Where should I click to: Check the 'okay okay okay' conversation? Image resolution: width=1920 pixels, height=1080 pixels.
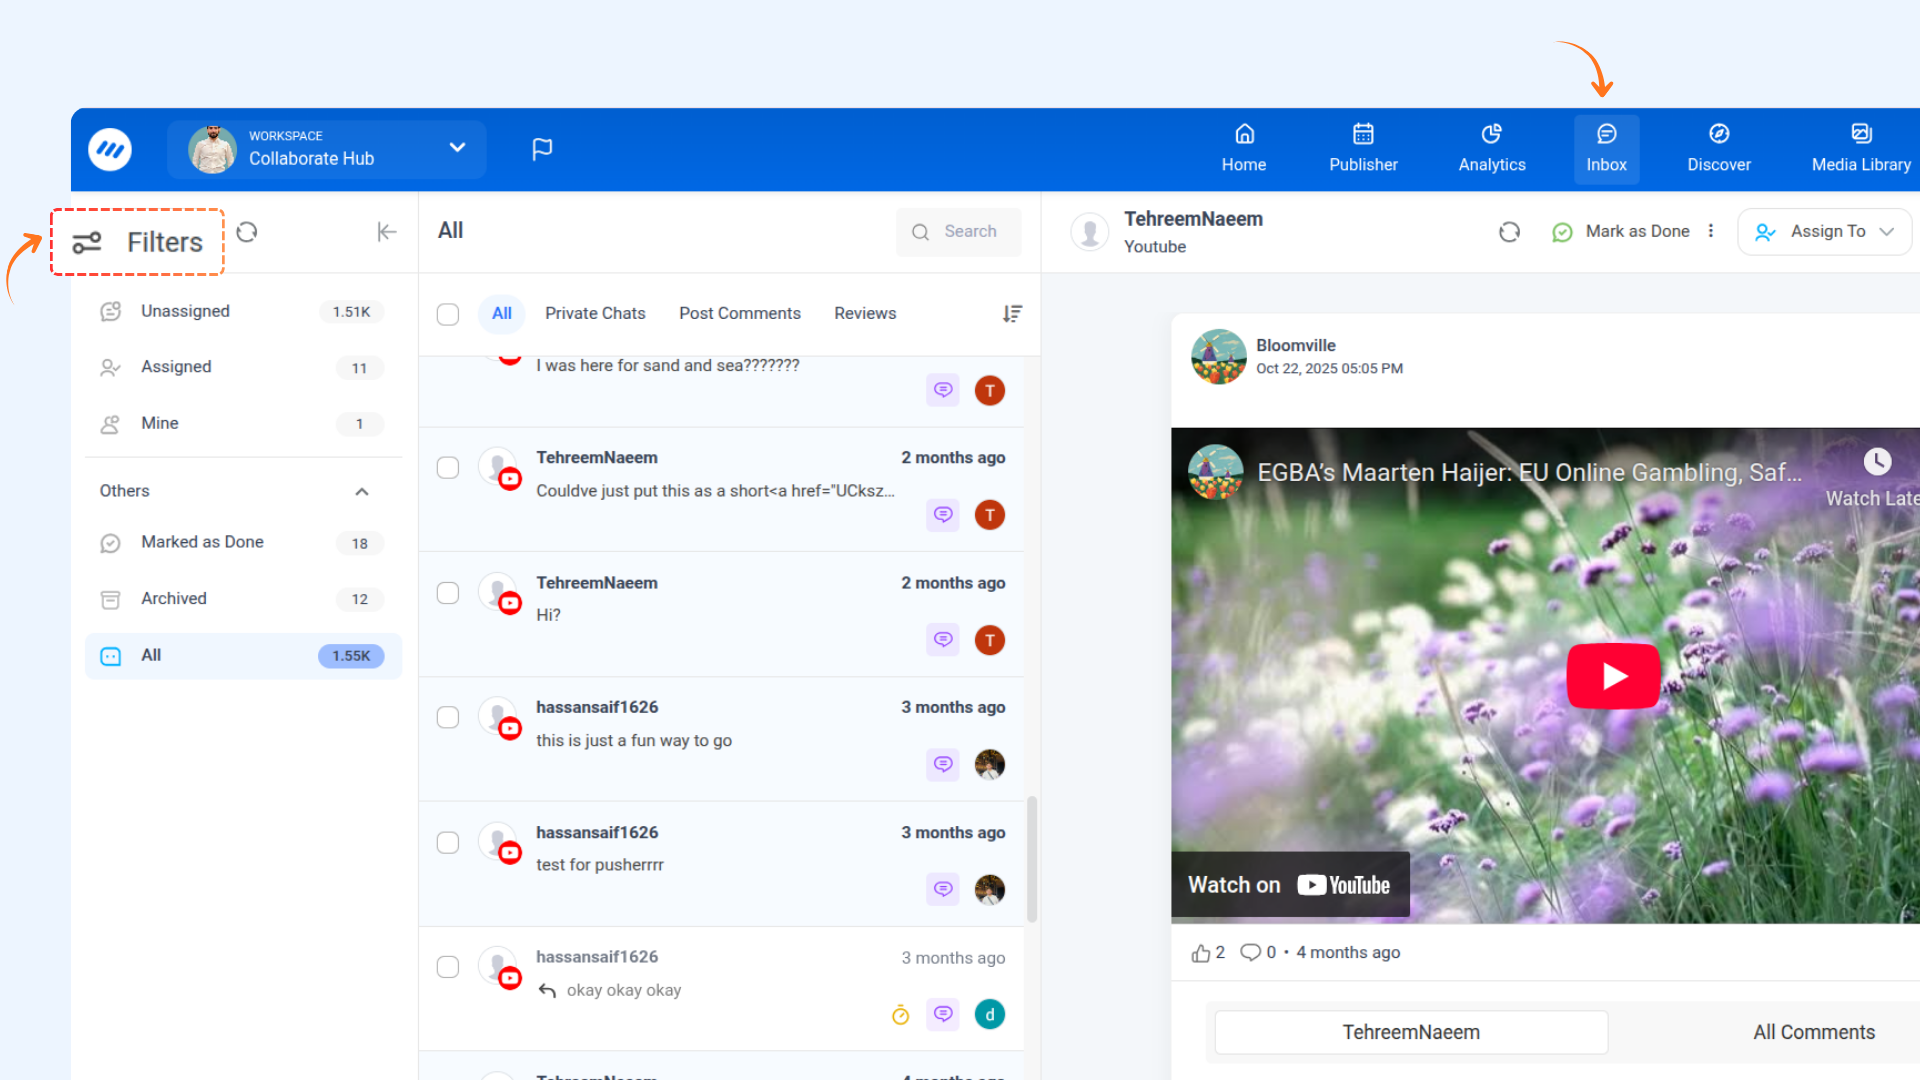[448, 967]
